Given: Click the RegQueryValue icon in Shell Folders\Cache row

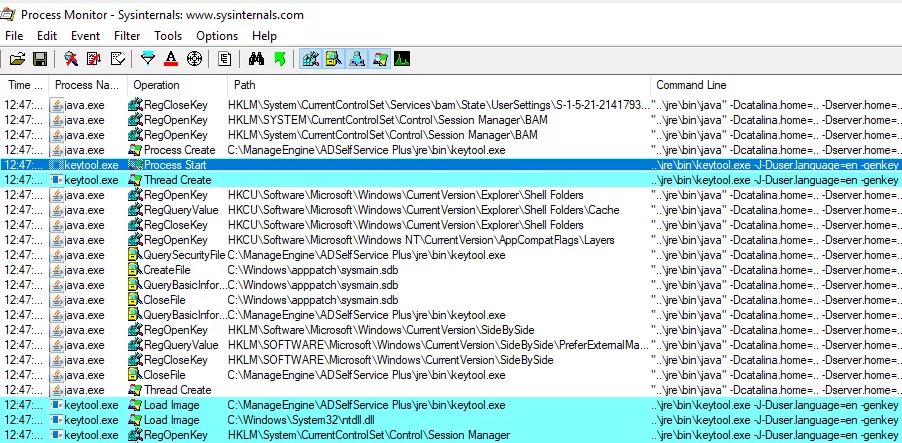Looking at the screenshot, I should [135, 210].
